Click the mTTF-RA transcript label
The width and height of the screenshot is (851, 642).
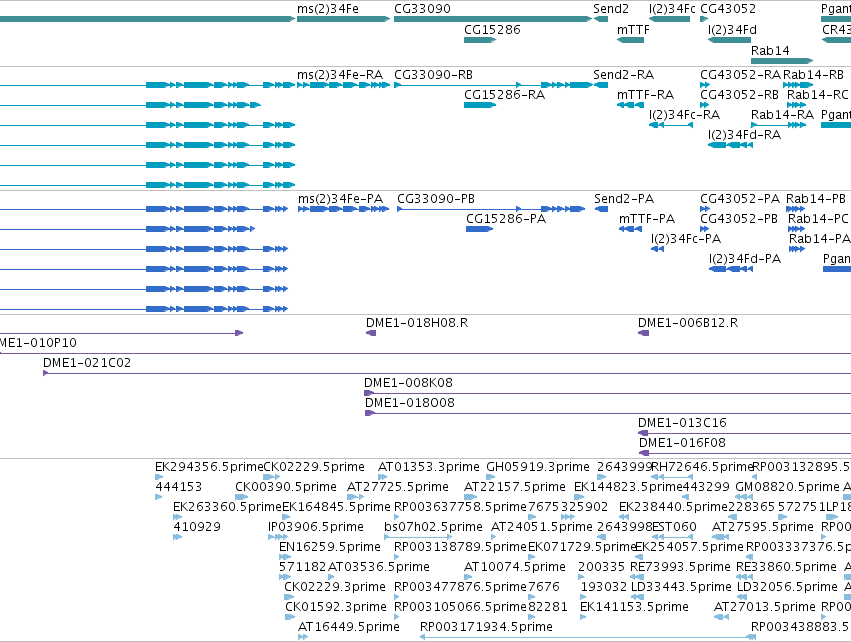click(x=645, y=95)
